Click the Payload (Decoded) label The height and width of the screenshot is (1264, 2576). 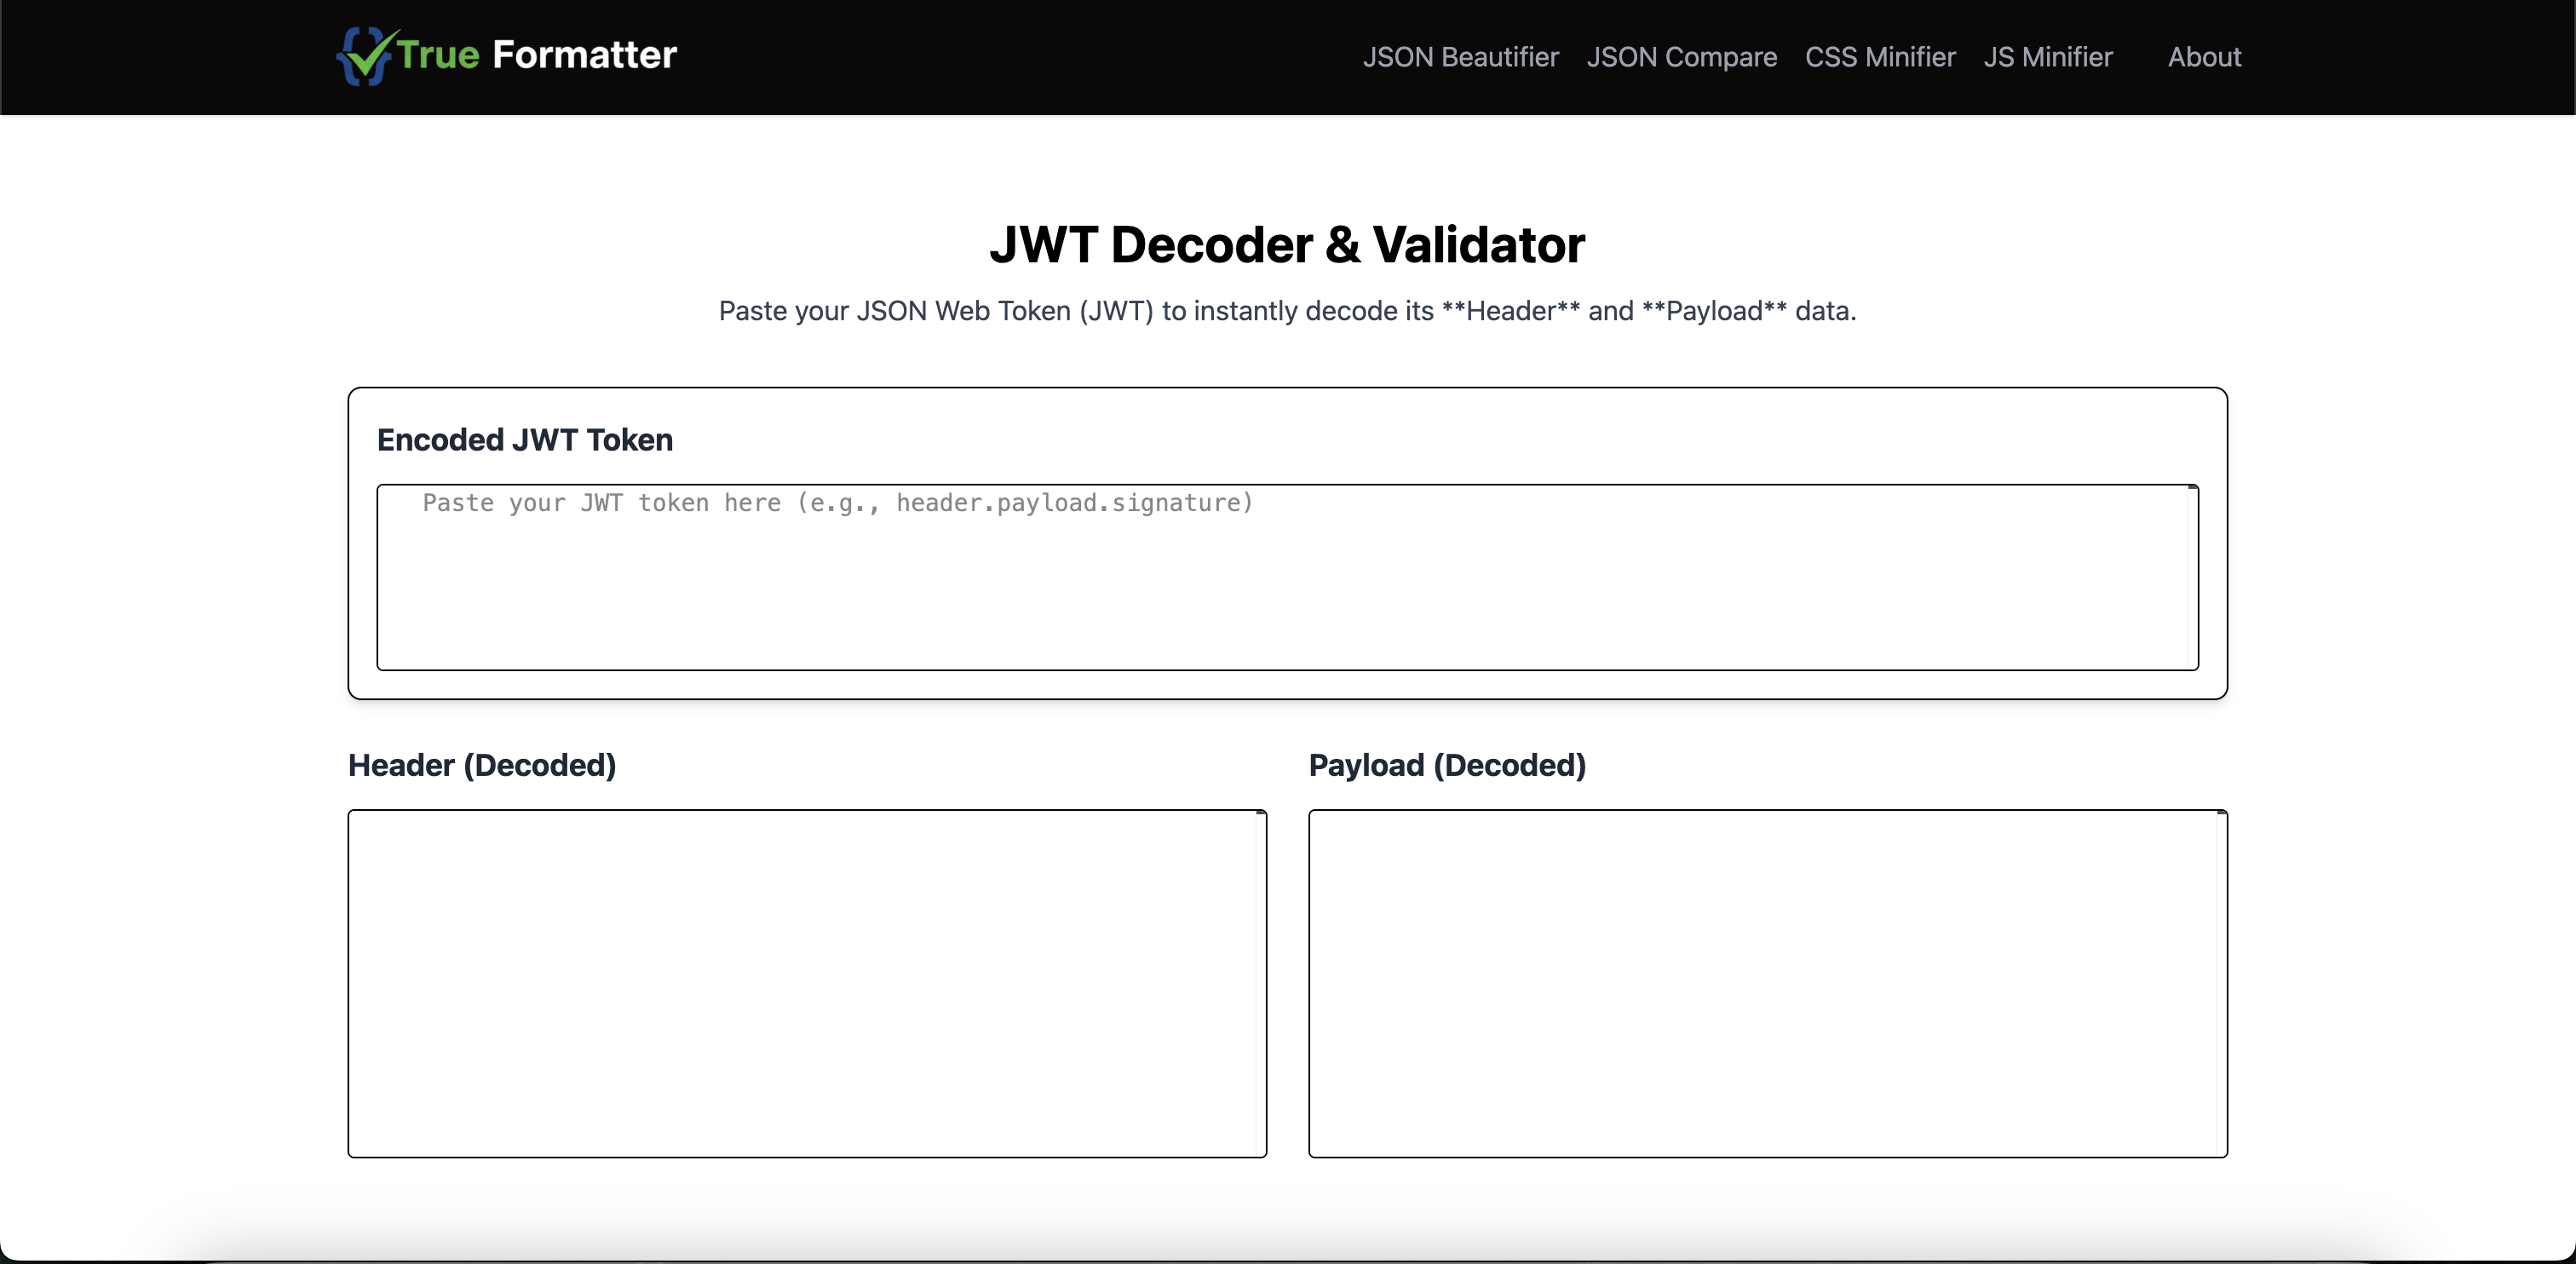[x=1447, y=765]
